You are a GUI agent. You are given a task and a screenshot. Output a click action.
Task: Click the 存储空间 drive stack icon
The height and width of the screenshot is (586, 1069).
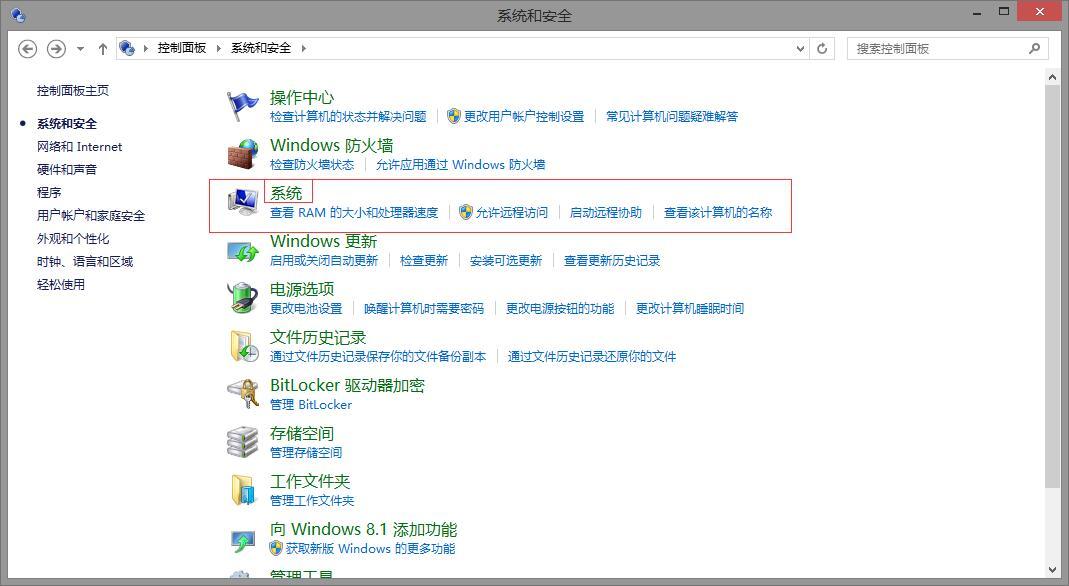pos(243,440)
